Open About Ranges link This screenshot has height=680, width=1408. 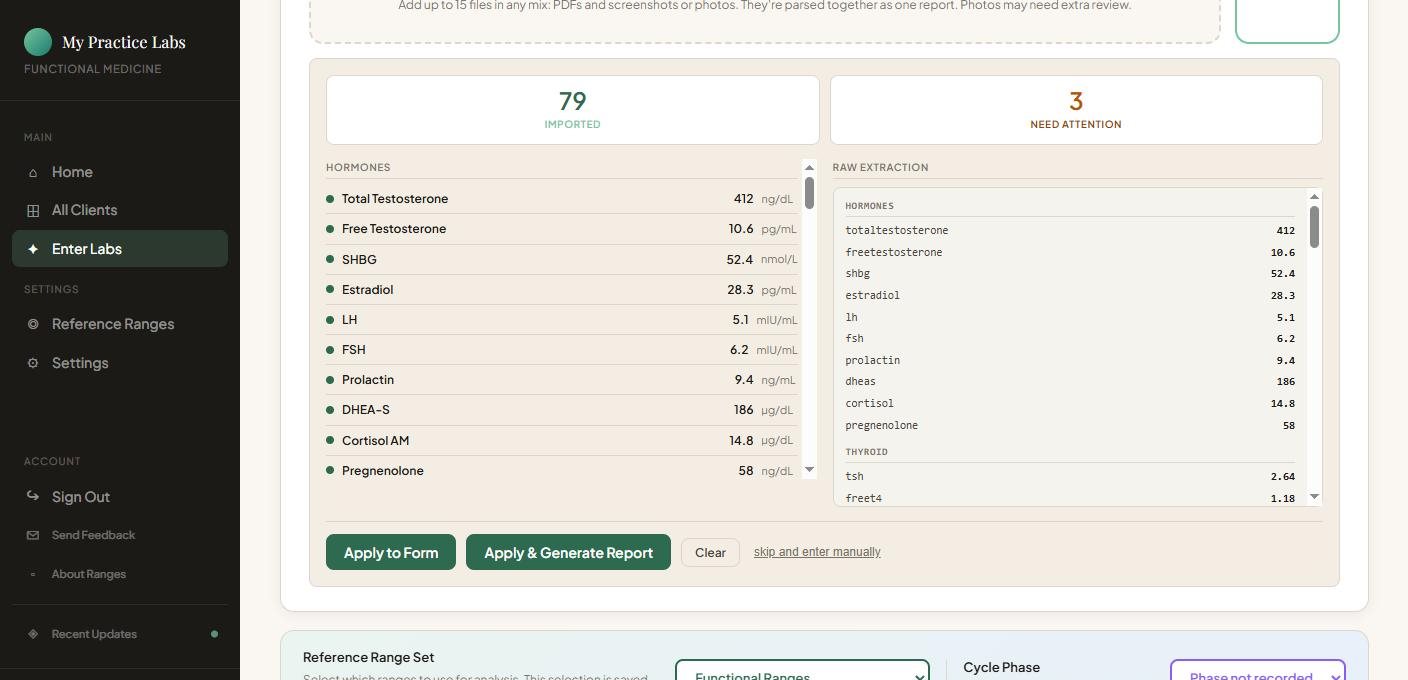point(120,574)
